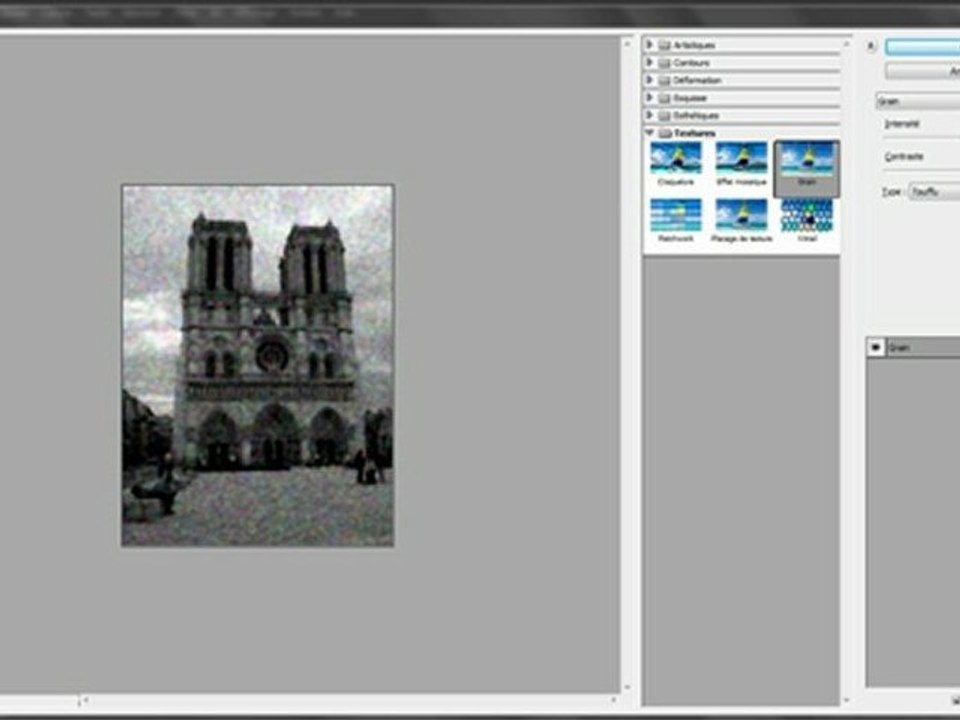This screenshot has height=720, width=960.
Task: Click preview horizontal scrollbar right arrow
Action: (614, 699)
